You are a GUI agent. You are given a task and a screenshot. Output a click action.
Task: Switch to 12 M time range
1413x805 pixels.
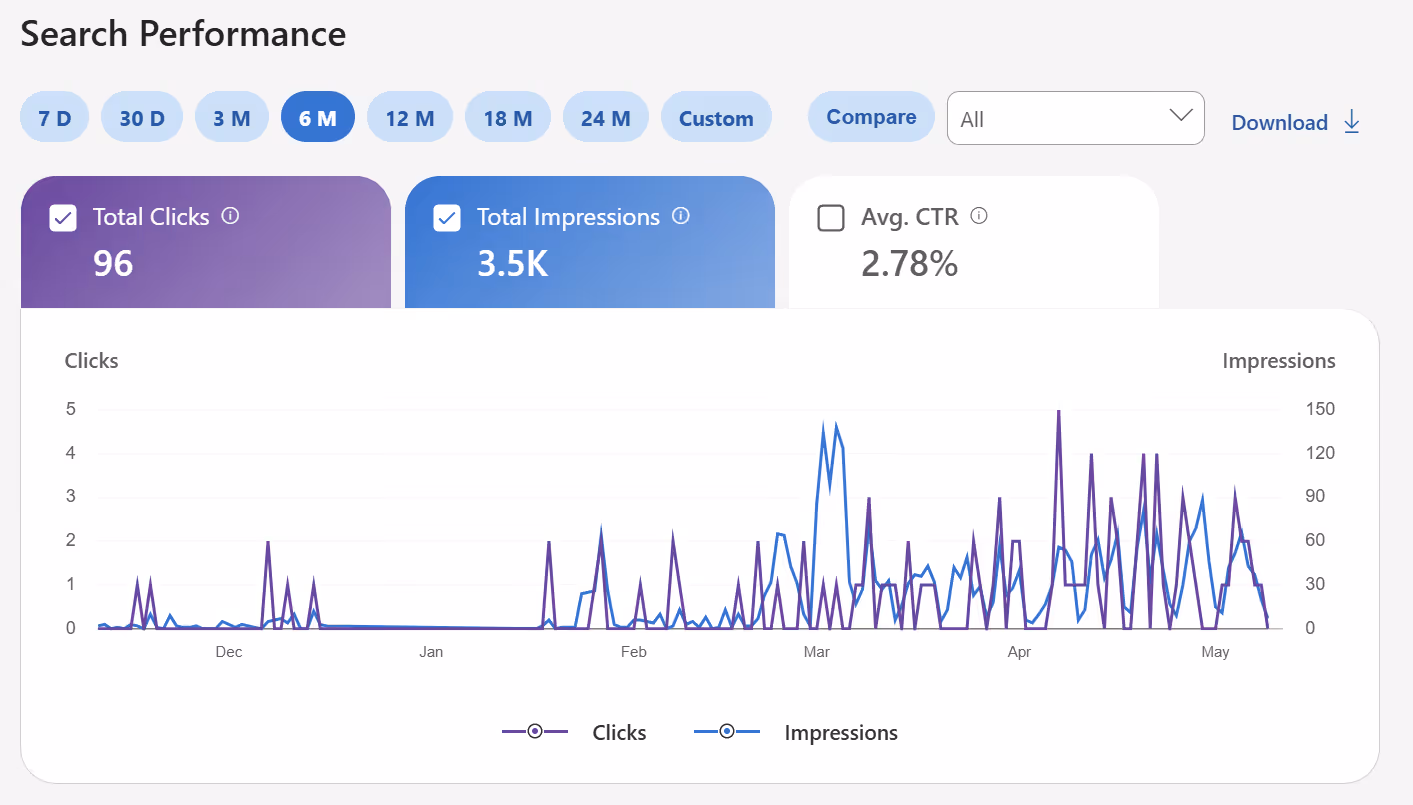(x=410, y=118)
